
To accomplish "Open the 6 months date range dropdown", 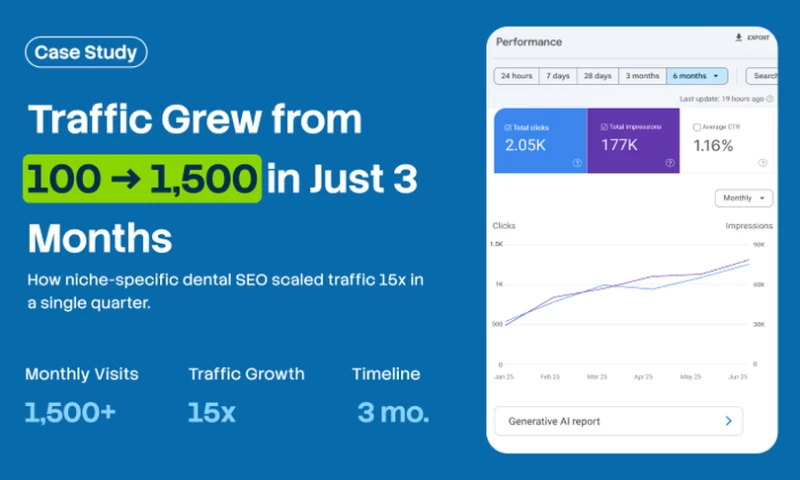I will coord(697,76).
